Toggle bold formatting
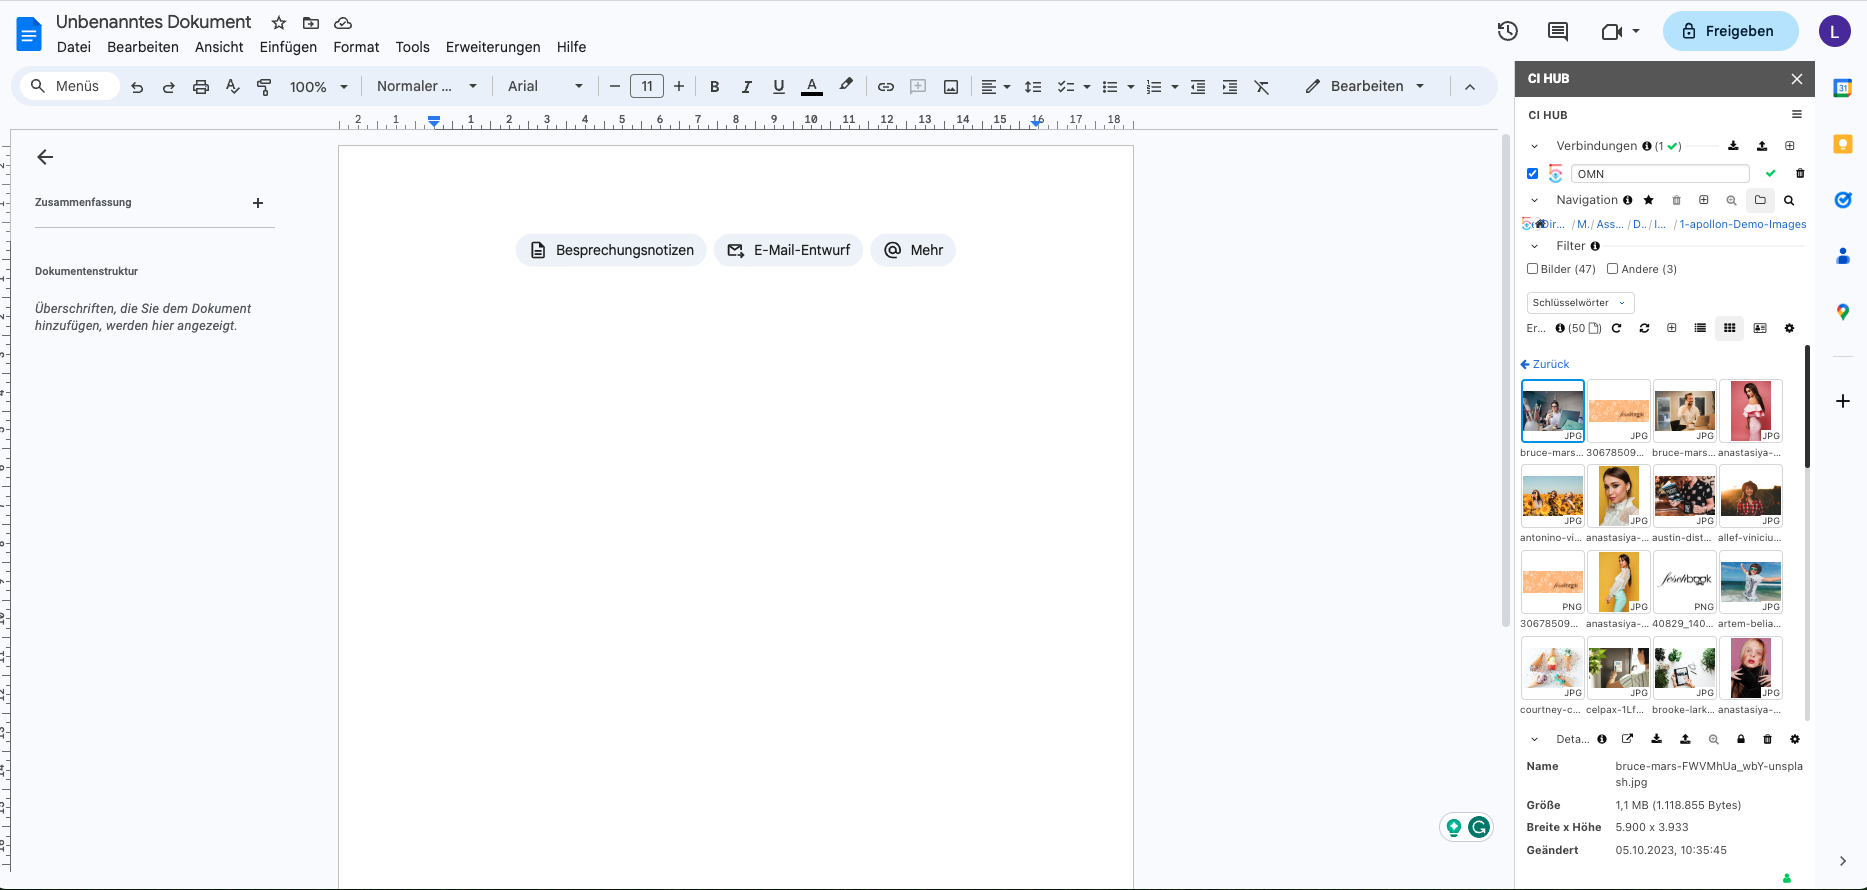Screen dimensions: 1867x890 point(714,87)
